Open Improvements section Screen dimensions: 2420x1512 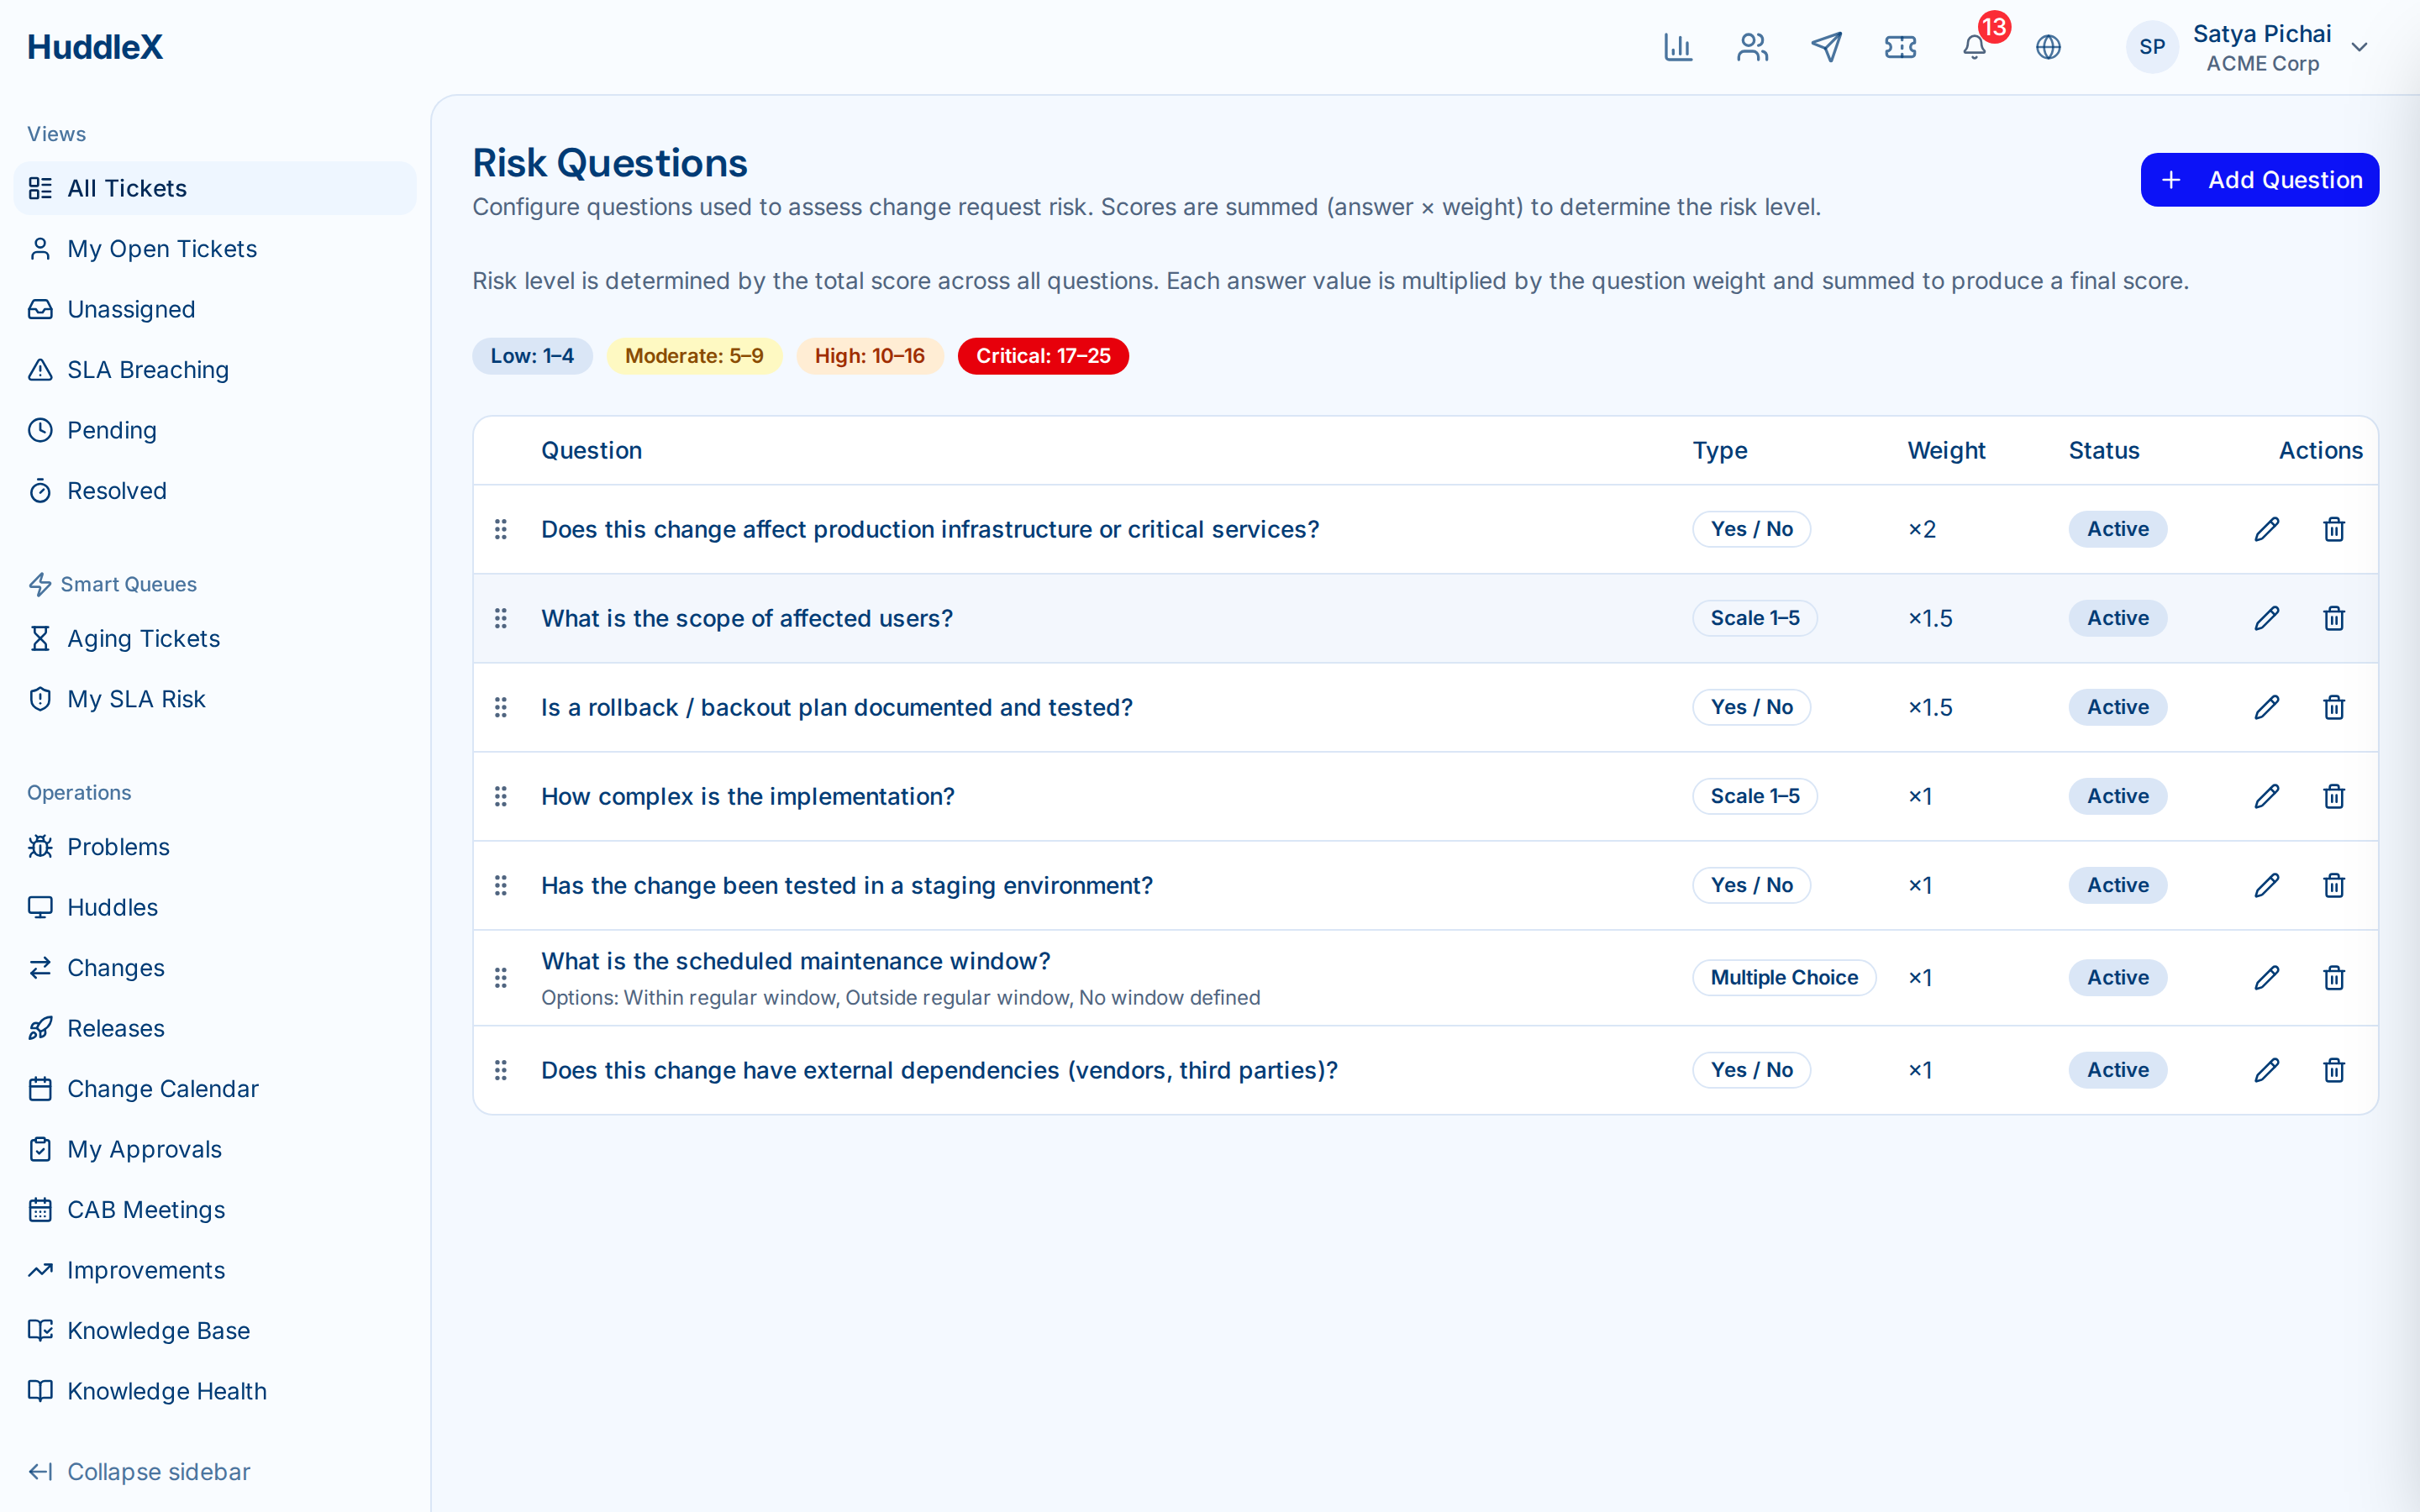[x=215, y=1270]
